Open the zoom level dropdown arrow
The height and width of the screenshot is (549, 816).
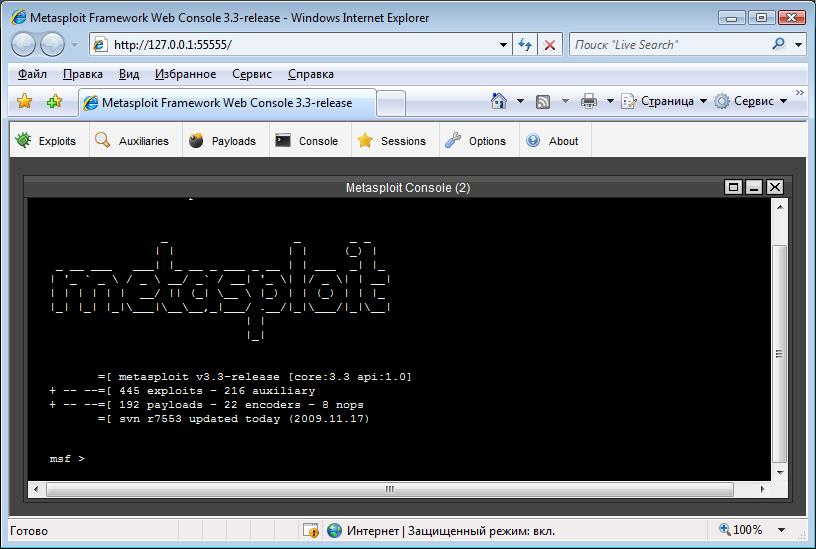point(782,530)
